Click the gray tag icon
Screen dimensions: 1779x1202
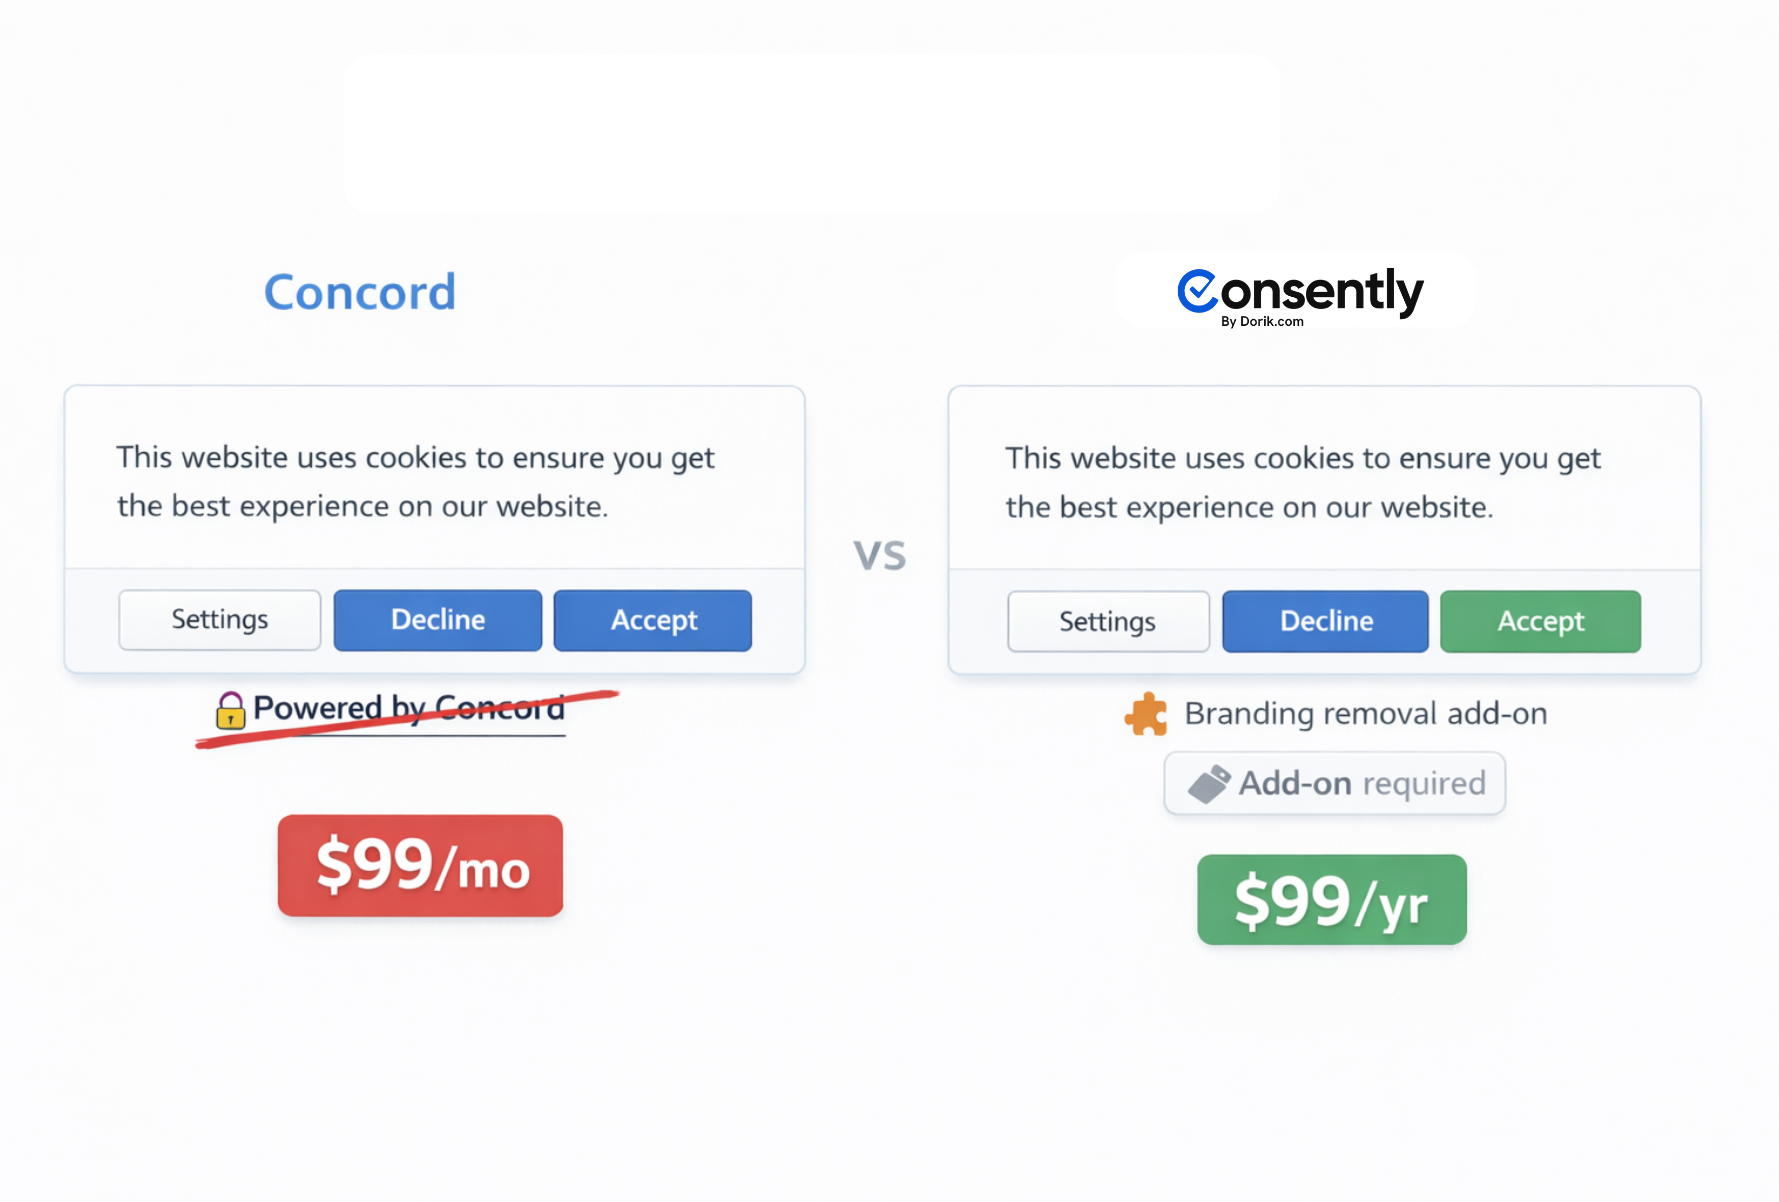[x=1209, y=784]
